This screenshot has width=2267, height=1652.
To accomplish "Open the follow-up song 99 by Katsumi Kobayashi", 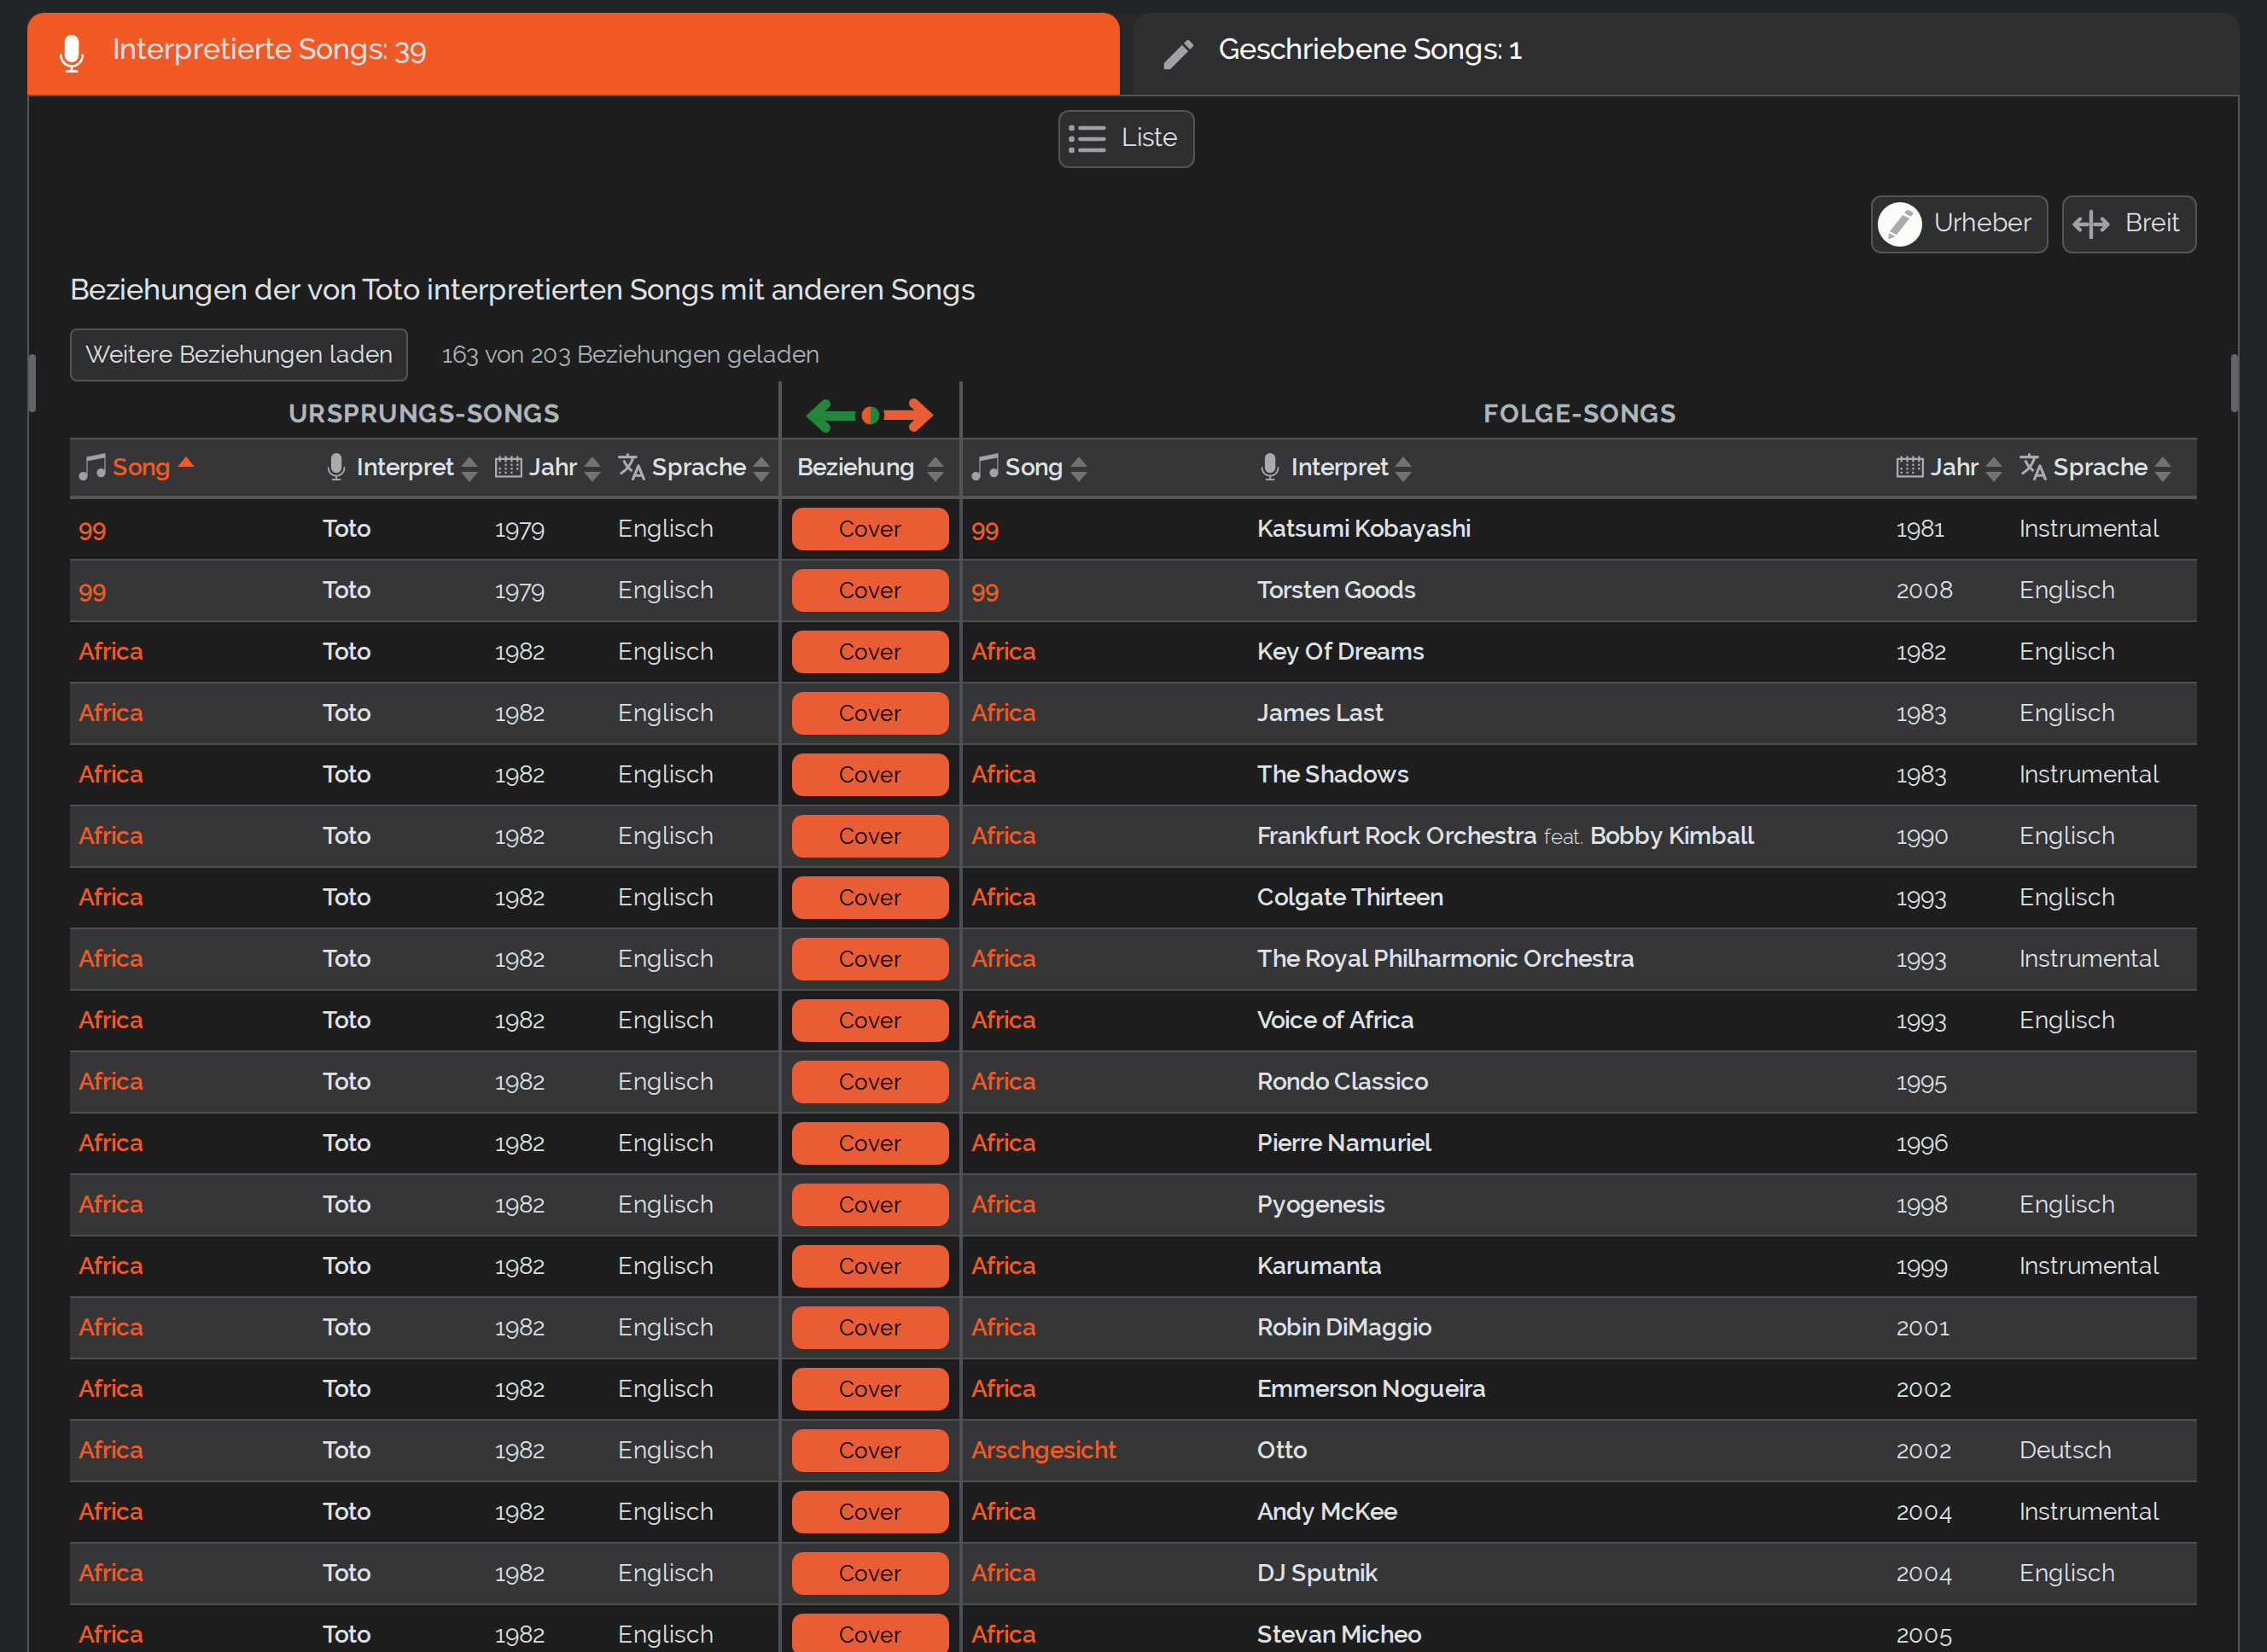I will click(985, 530).
